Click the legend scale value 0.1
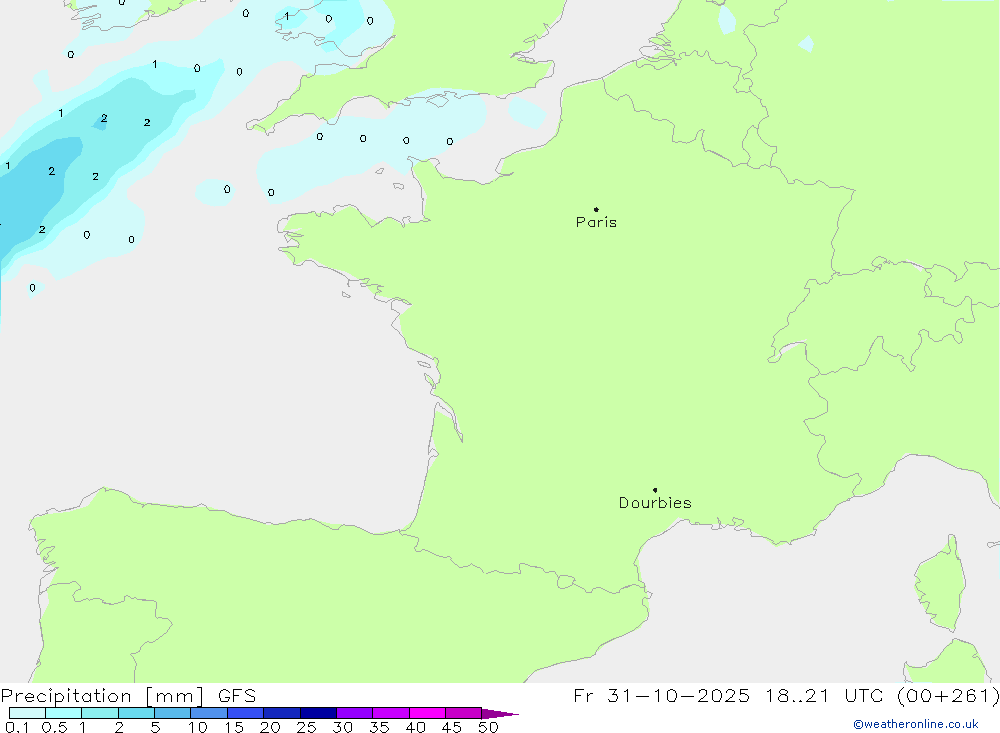The height and width of the screenshot is (733, 1000). tap(17, 727)
